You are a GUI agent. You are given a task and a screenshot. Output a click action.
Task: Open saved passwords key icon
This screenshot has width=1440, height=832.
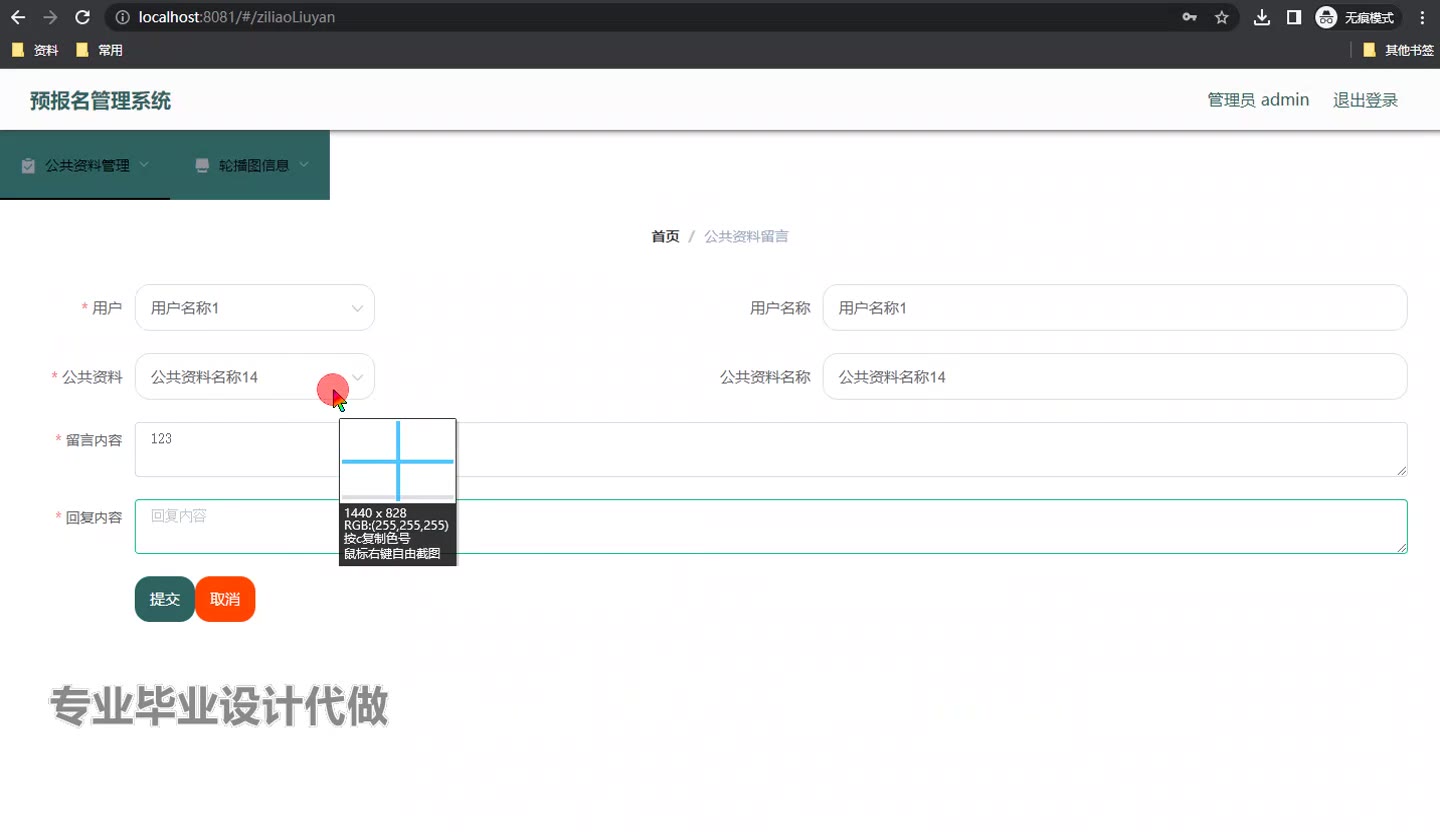coord(1190,17)
